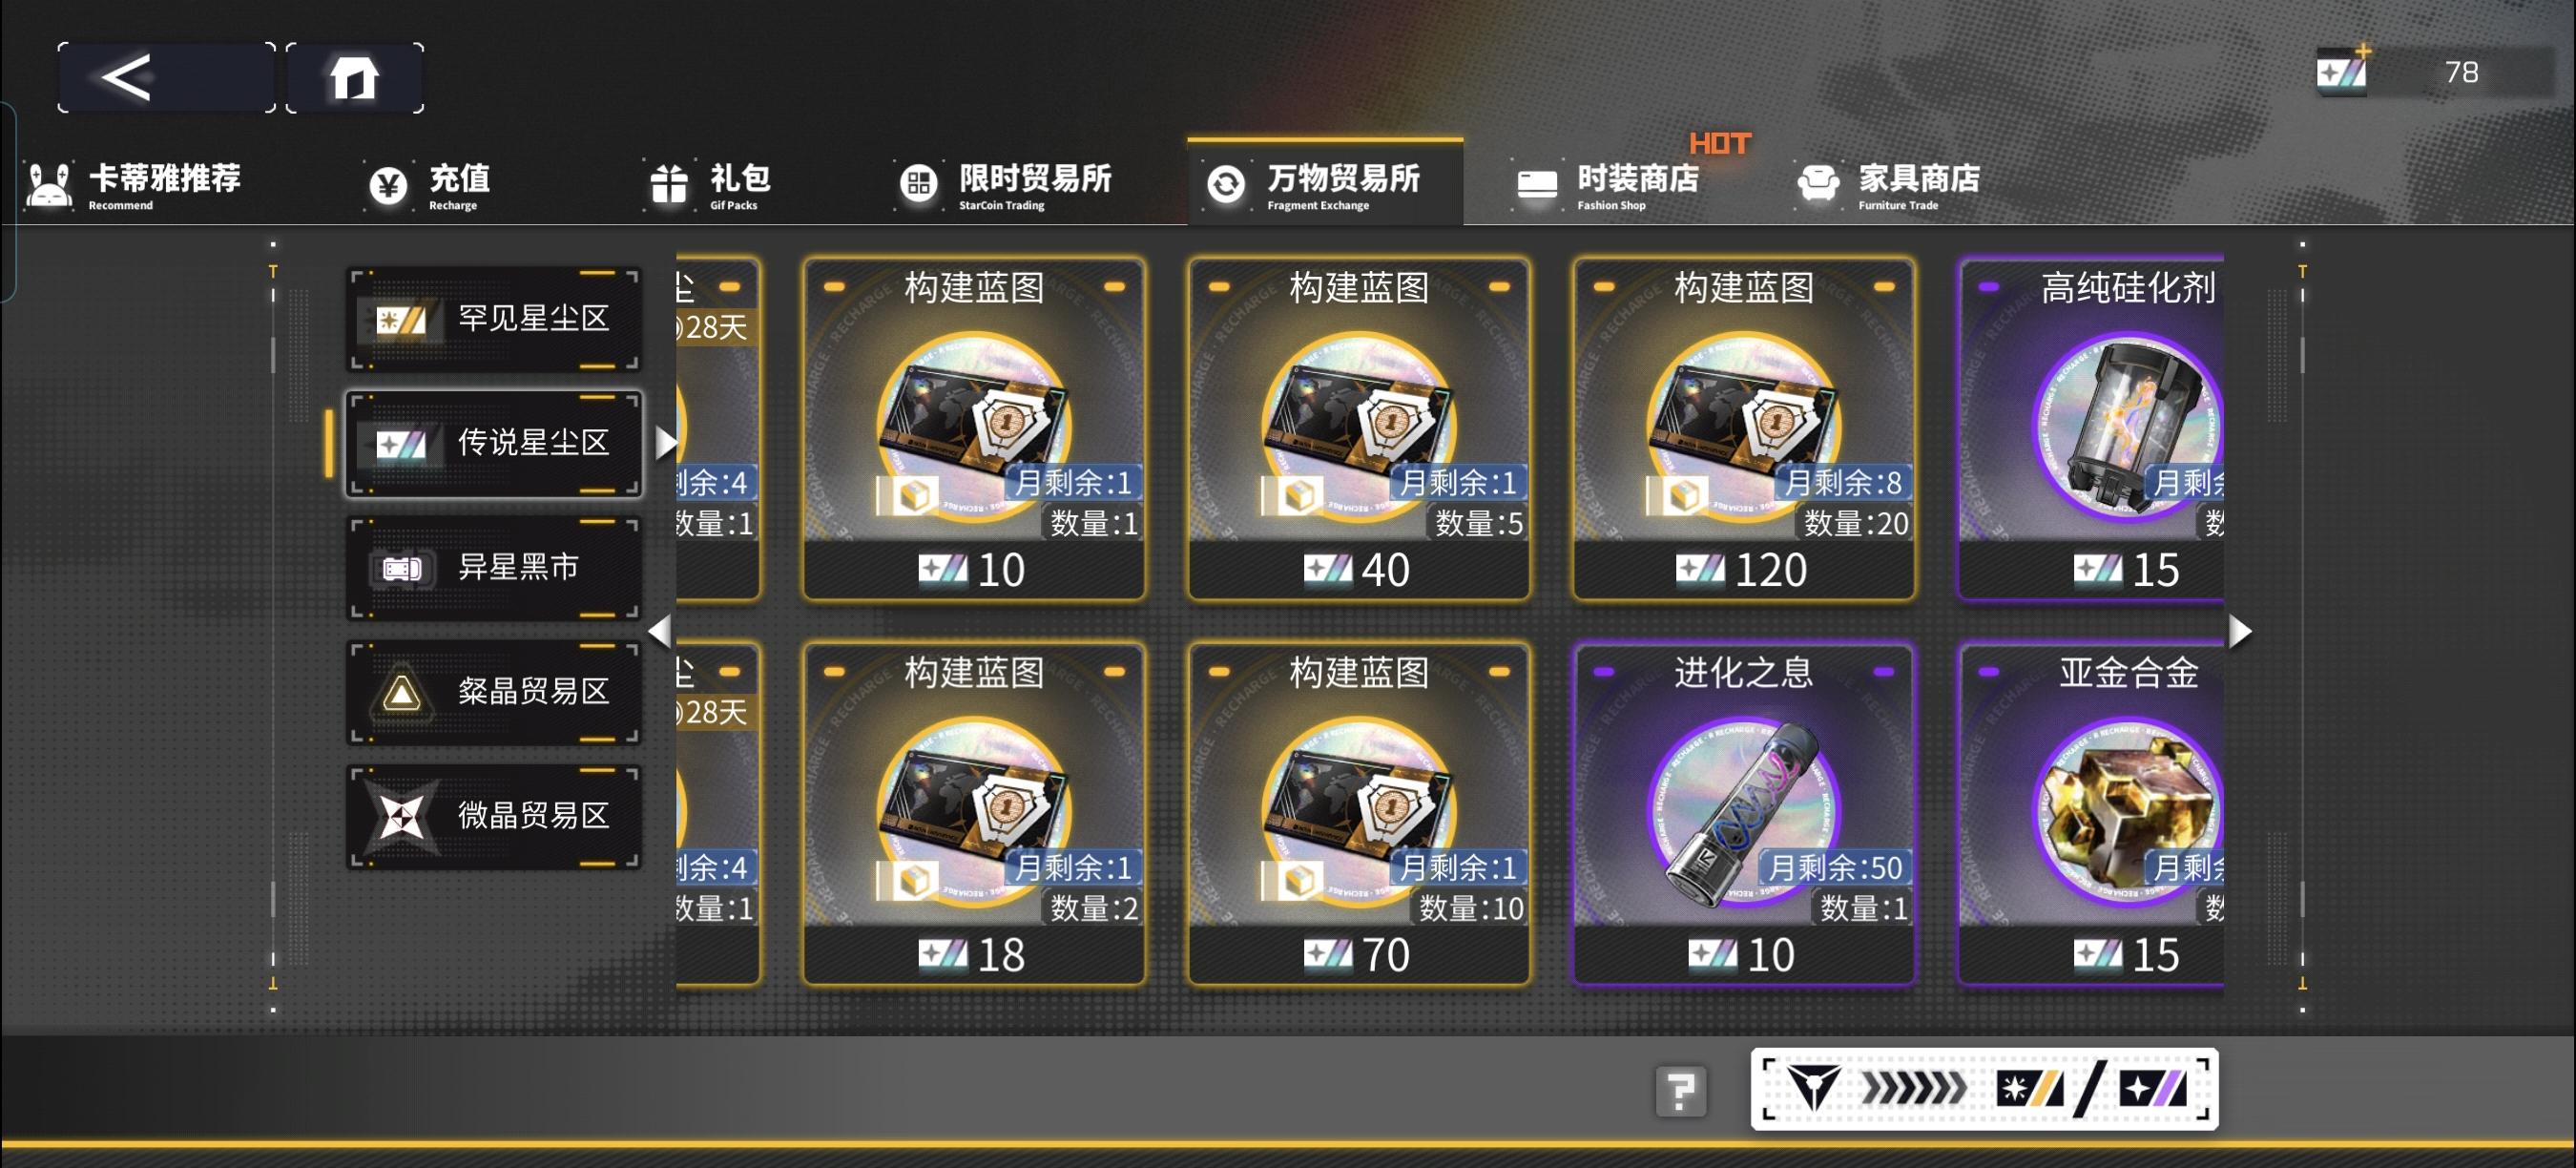Select the 罕见星尘区 category
The width and height of the screenshot is (2576, 1168).
tap(494, 319)
